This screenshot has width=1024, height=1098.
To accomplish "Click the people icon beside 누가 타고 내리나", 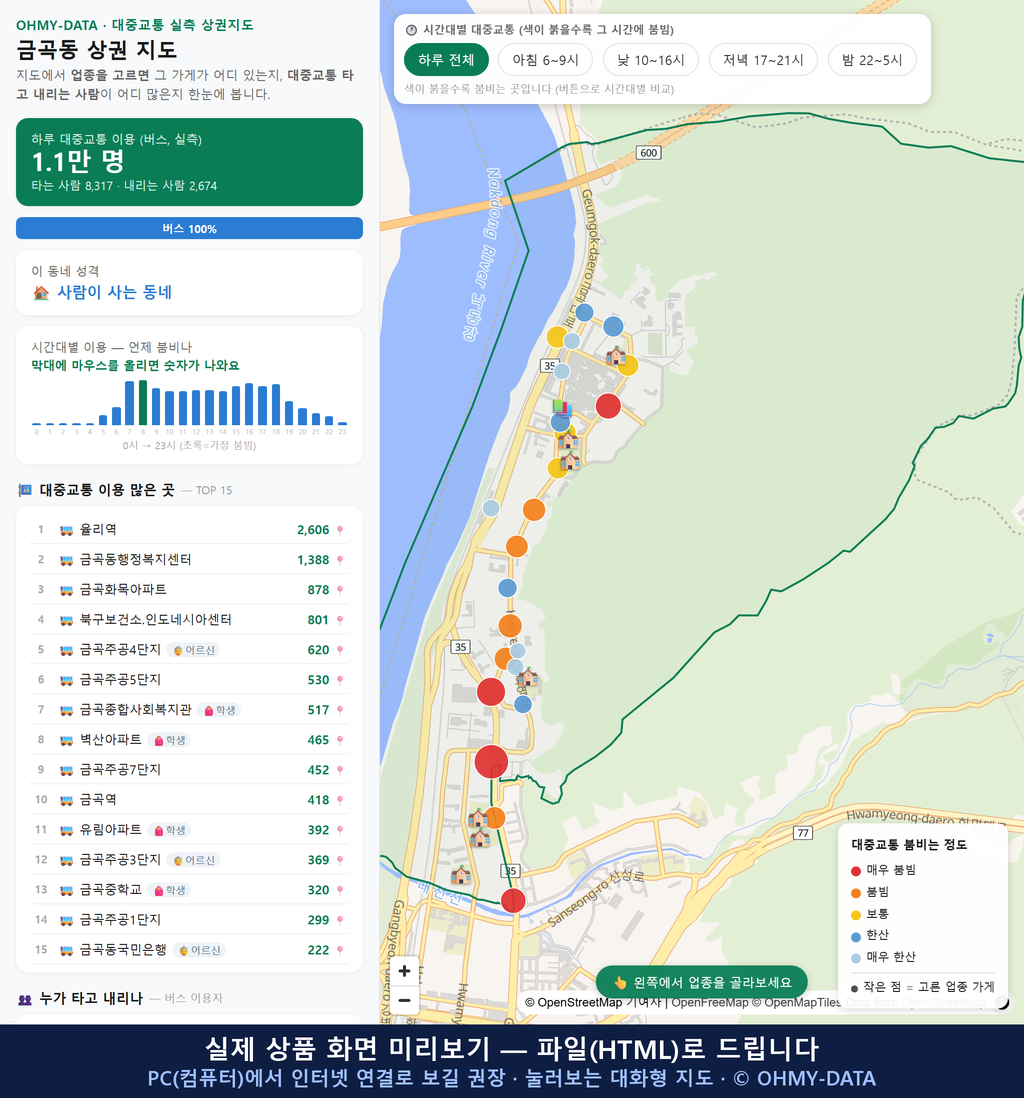I will coord(25,999).
